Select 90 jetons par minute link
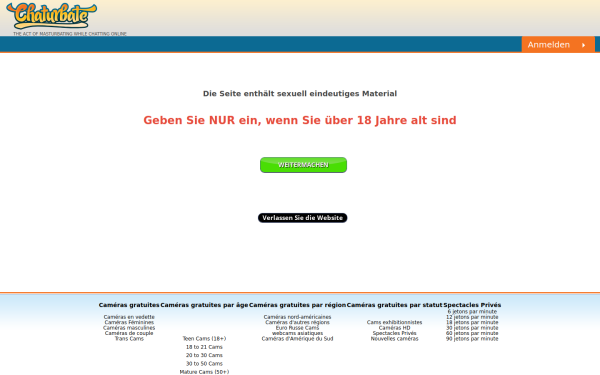 (x=472, y=338)
